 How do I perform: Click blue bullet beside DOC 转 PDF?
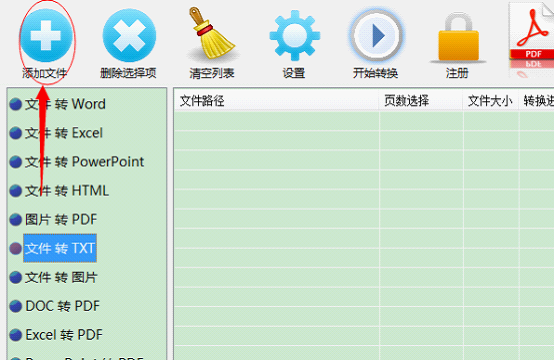click(x=16, y=306)
